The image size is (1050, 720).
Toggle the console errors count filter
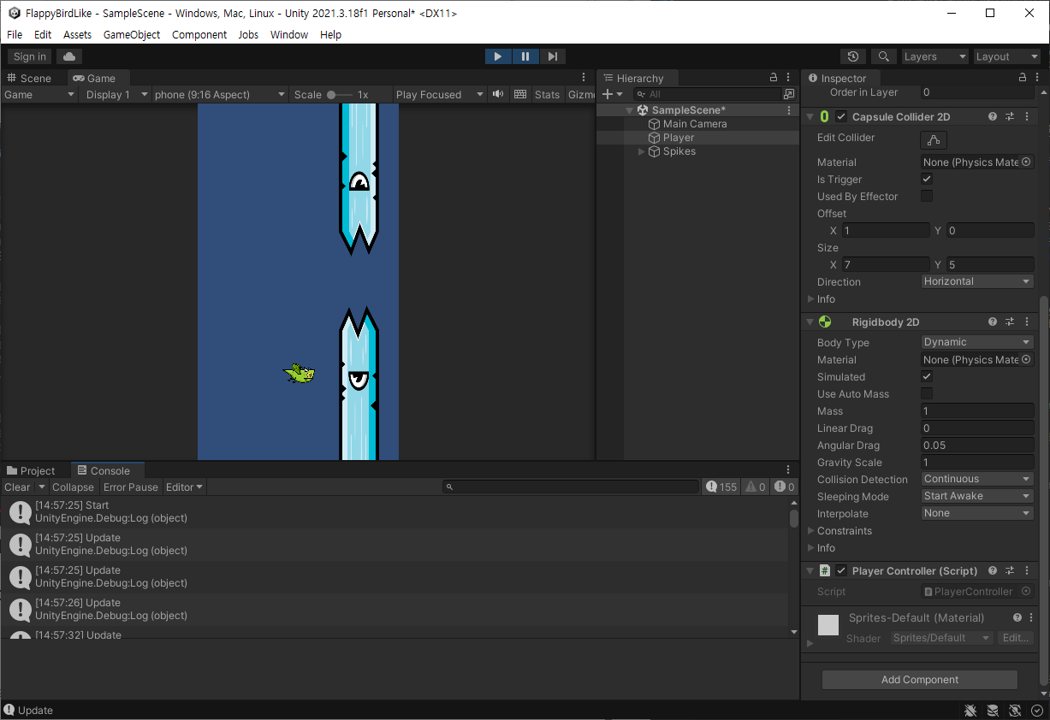tap(784, 487)
